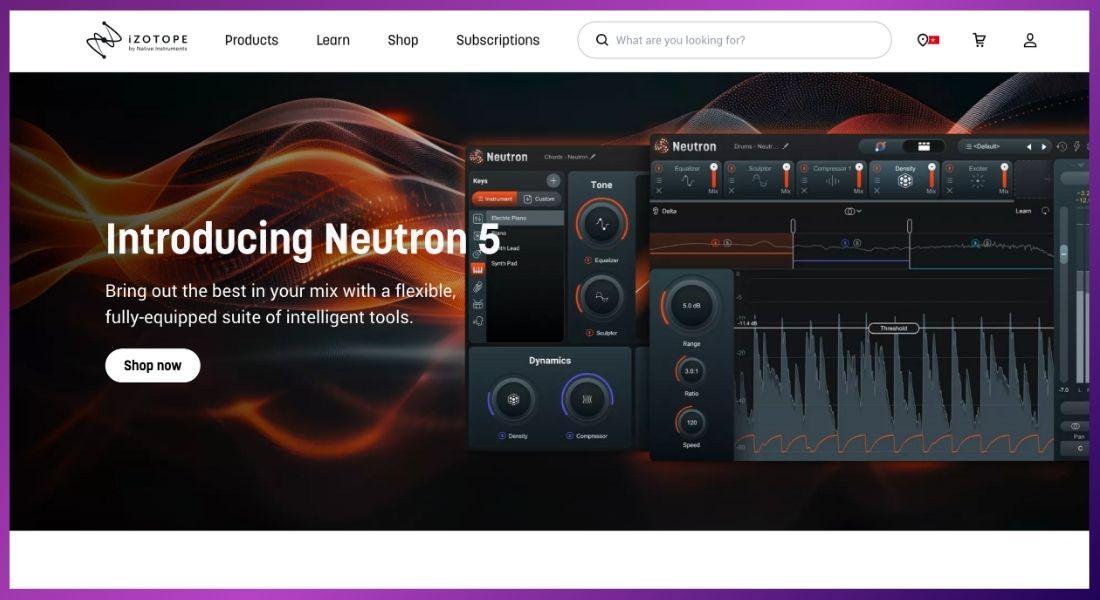The height and width of the screenshot is (600, 1100).
Task: Click the Dynamics Compressor knob
Action: 587,400
